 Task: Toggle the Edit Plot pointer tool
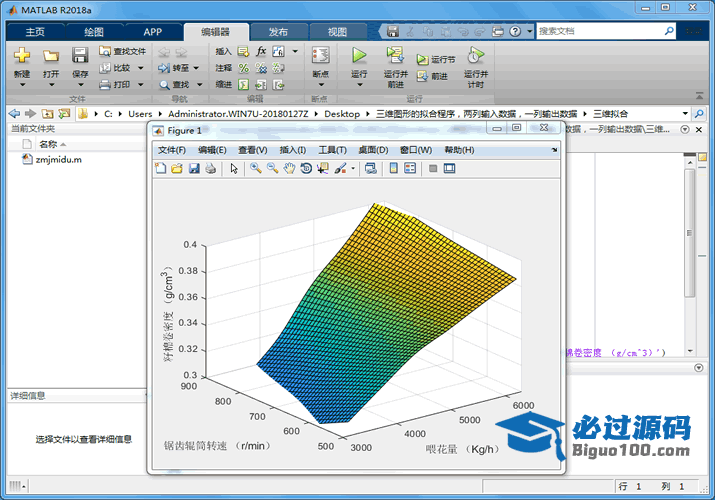pos(234,168)
